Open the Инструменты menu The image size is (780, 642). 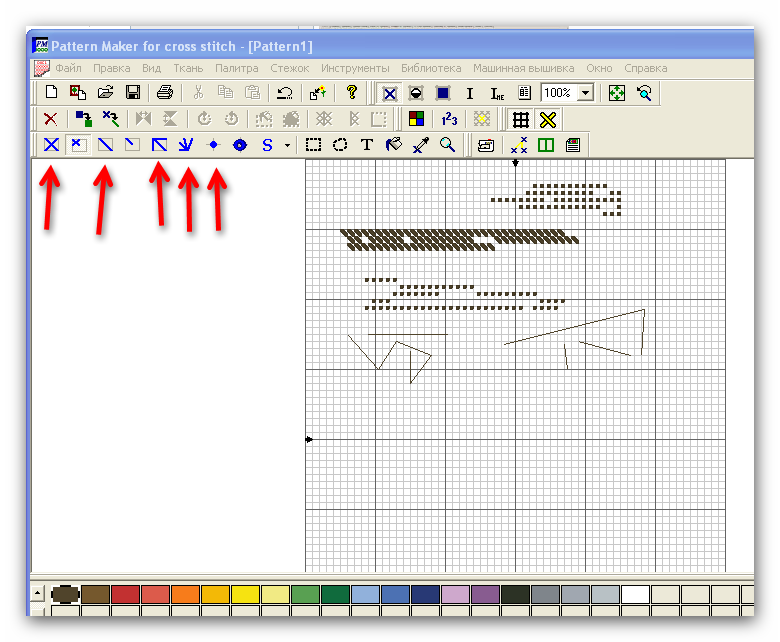(355, 68)
